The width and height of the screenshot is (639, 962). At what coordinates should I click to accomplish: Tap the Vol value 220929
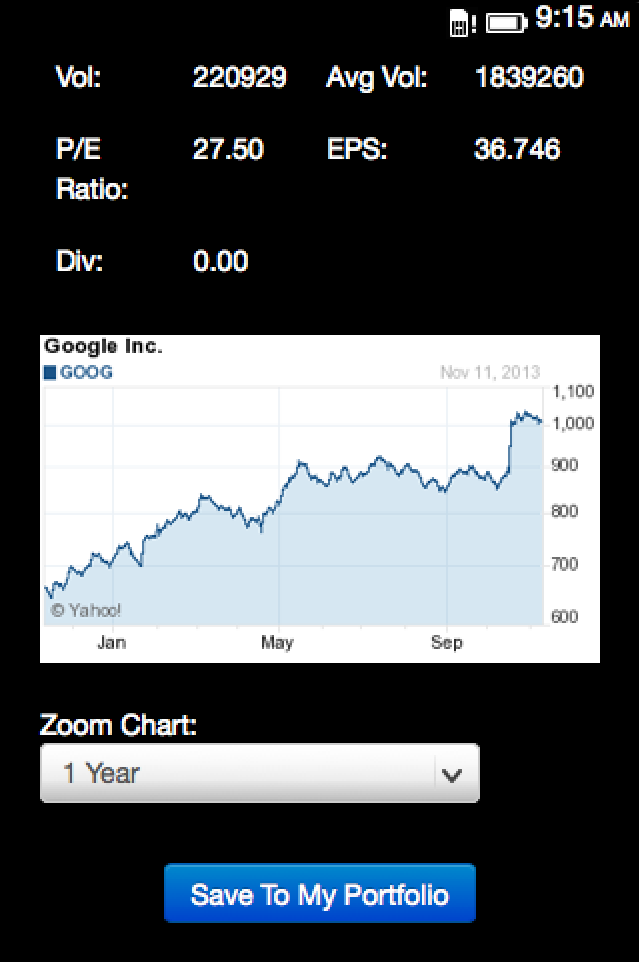pos(239,78)
